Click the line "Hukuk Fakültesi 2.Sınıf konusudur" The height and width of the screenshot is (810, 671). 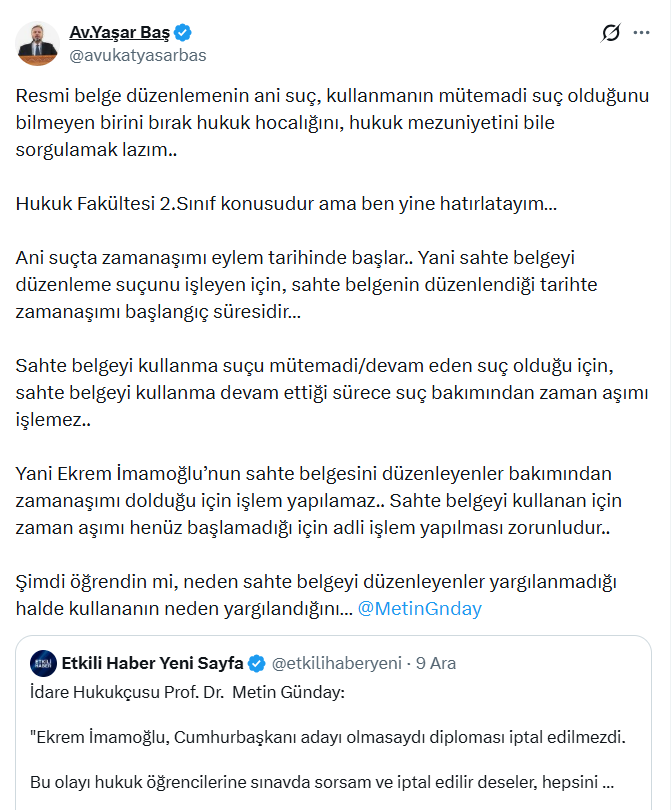[x=286, y=204]
